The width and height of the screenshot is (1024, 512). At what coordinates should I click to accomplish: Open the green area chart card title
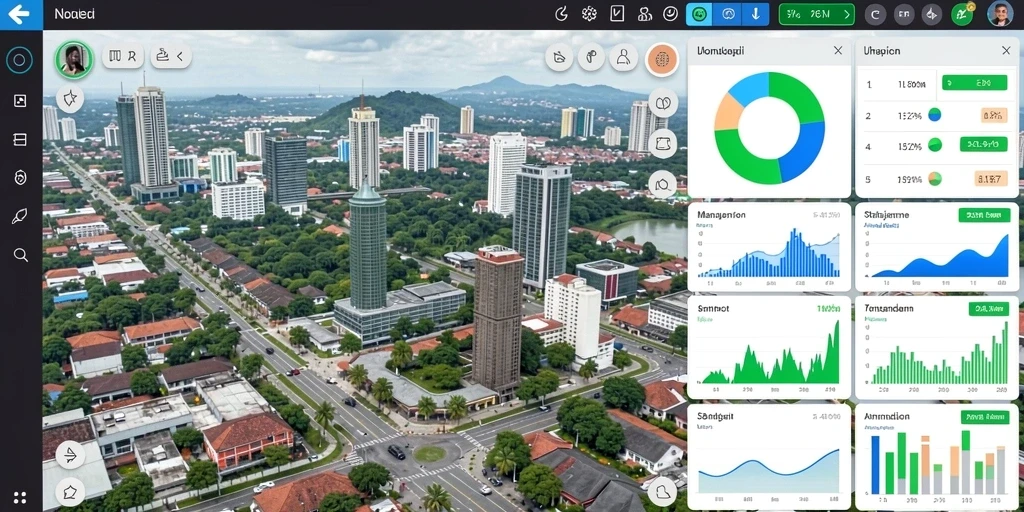(x=713, y=308)
